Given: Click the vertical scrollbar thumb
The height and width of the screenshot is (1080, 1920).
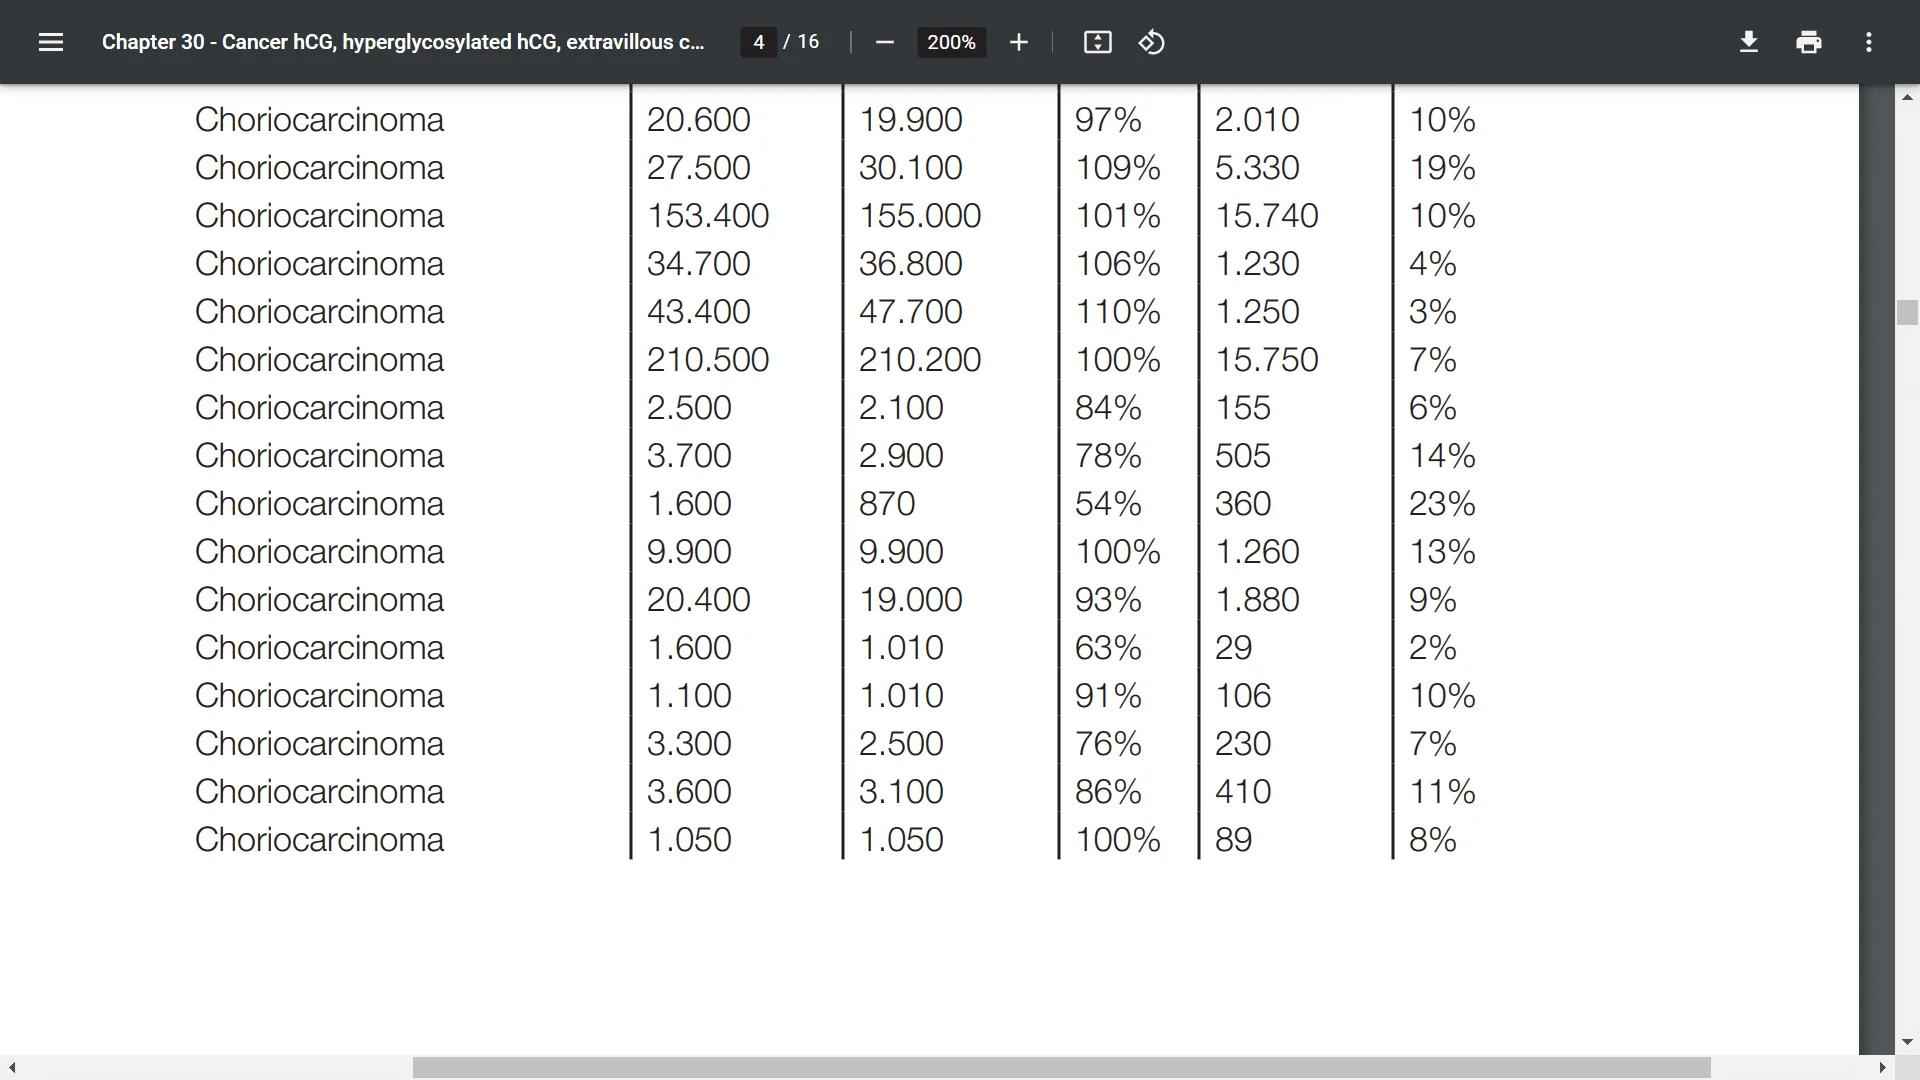Looking at the screenshot, I should (x=1907, y=312).
